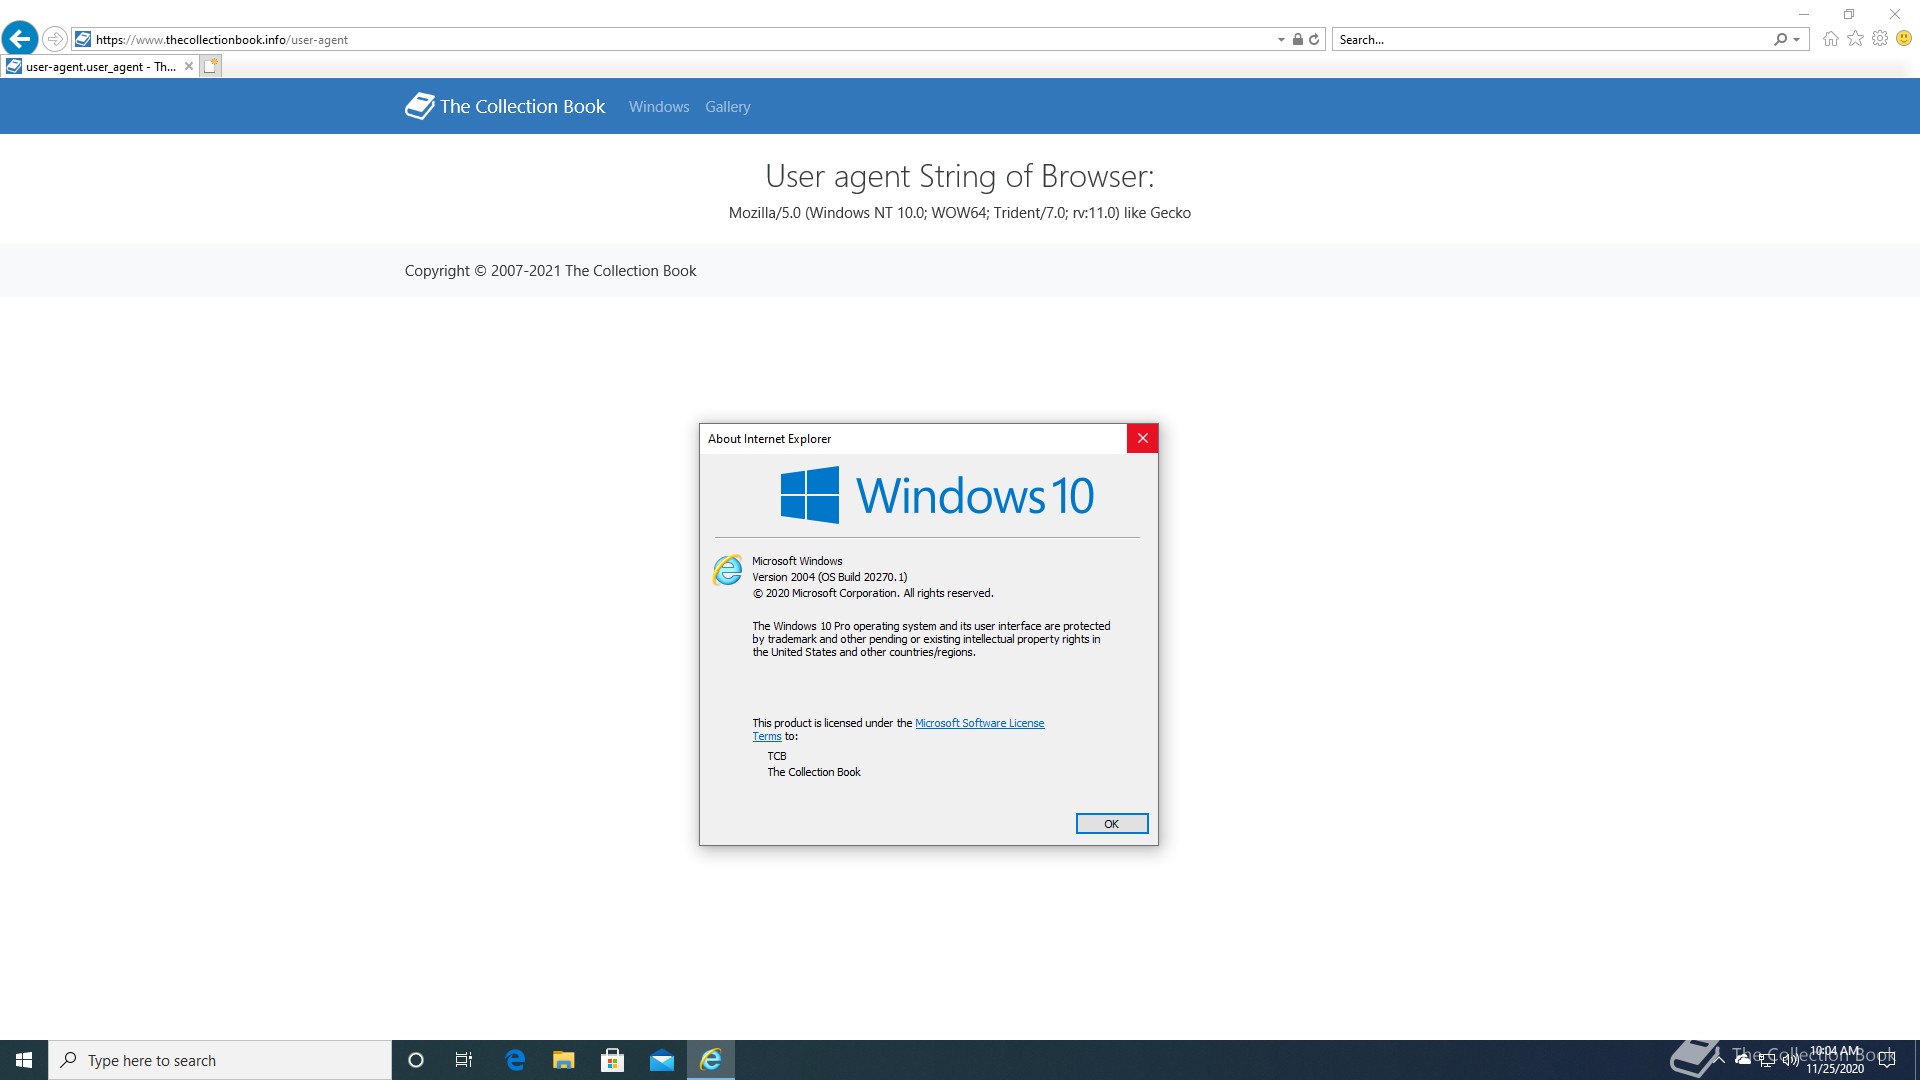Click the taskbar search box
Viewport: 1920px width, 1080px height.
coord(220,1060)
